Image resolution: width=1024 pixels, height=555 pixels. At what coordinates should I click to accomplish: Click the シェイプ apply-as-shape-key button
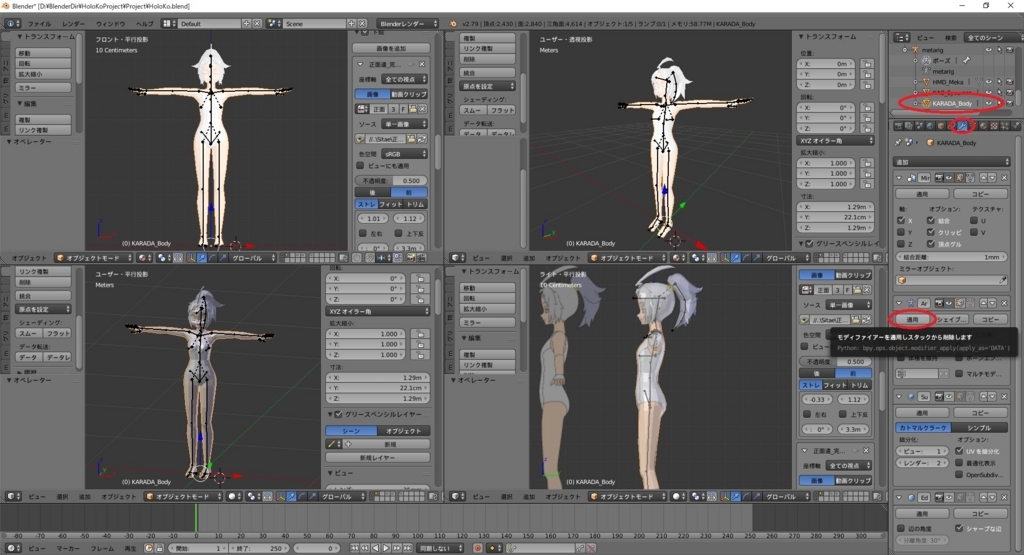(x=952, y=319)
